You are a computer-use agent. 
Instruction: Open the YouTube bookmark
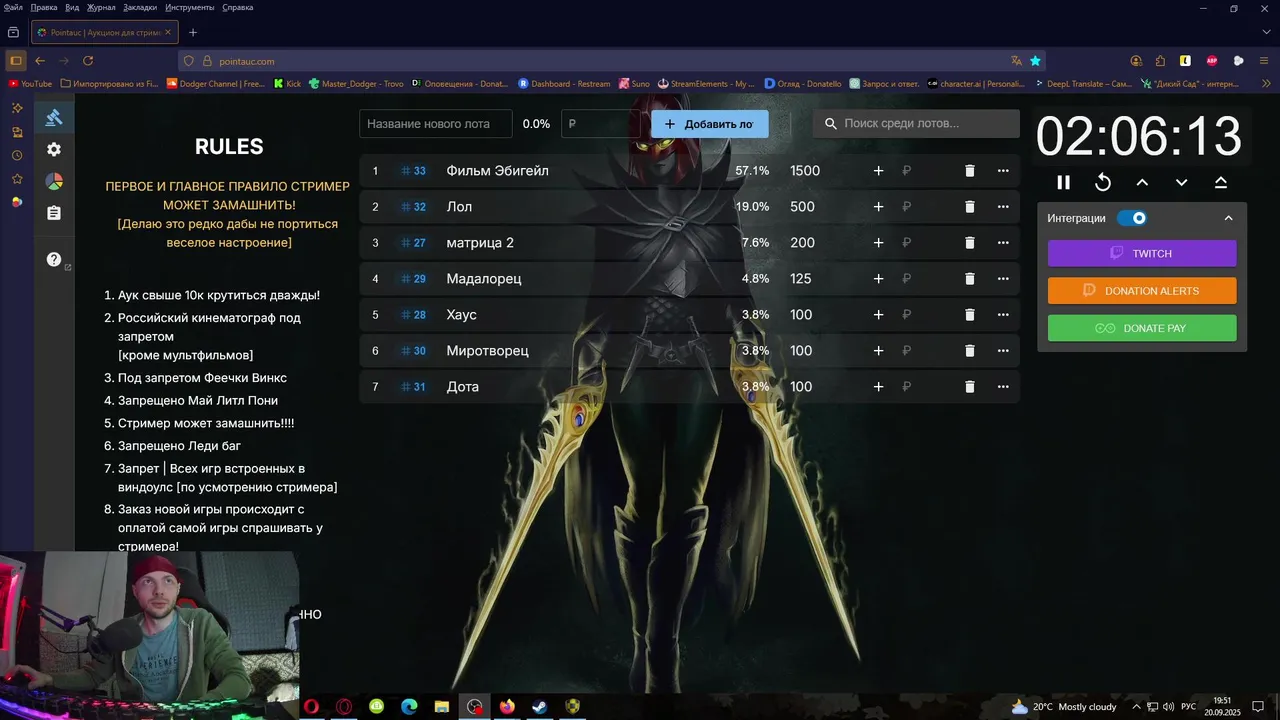point(30,84)
